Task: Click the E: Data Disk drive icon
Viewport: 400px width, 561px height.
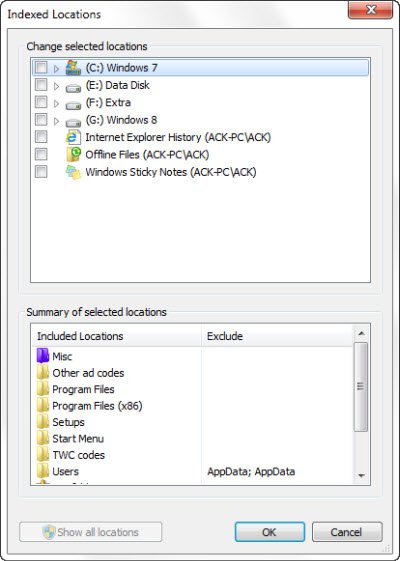Action: pyautogui.click(x=73, y=87)
